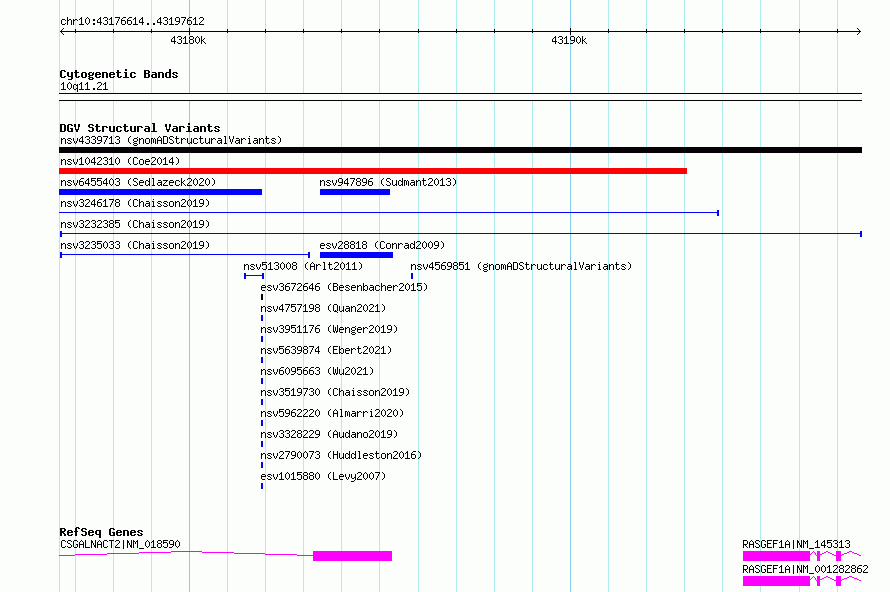Click the nsv3246178 (Chaisson2019) label
This screenshot has height=592, width=890.
point(135,203)
